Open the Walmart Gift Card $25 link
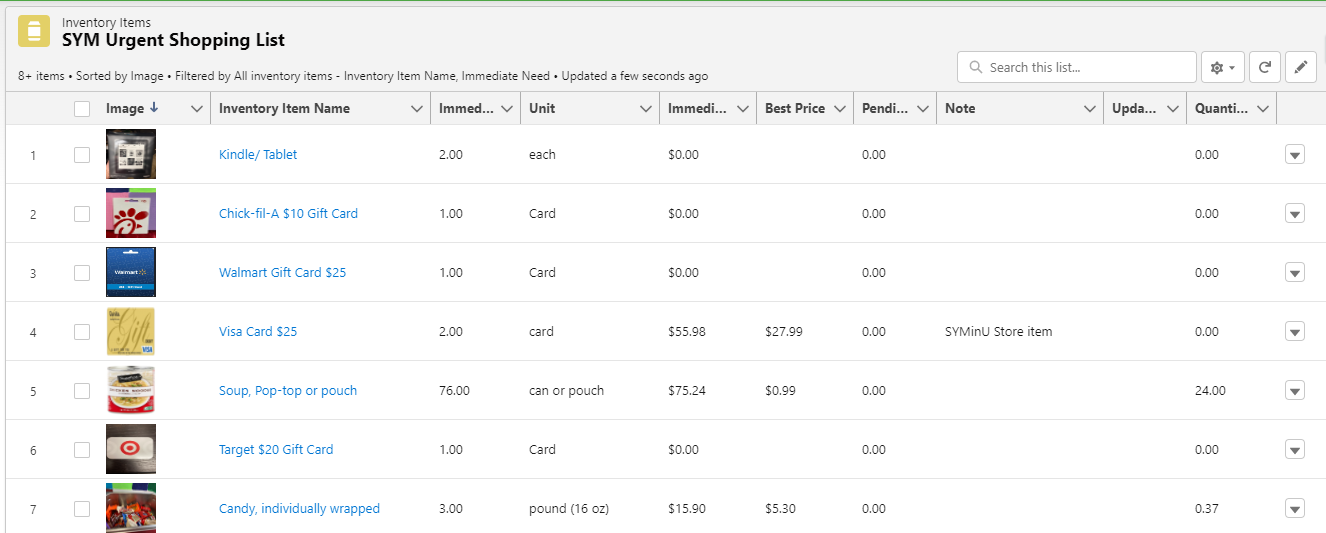Image resolution: width=1326 pixels, height=533 pixels. (282, 272)
